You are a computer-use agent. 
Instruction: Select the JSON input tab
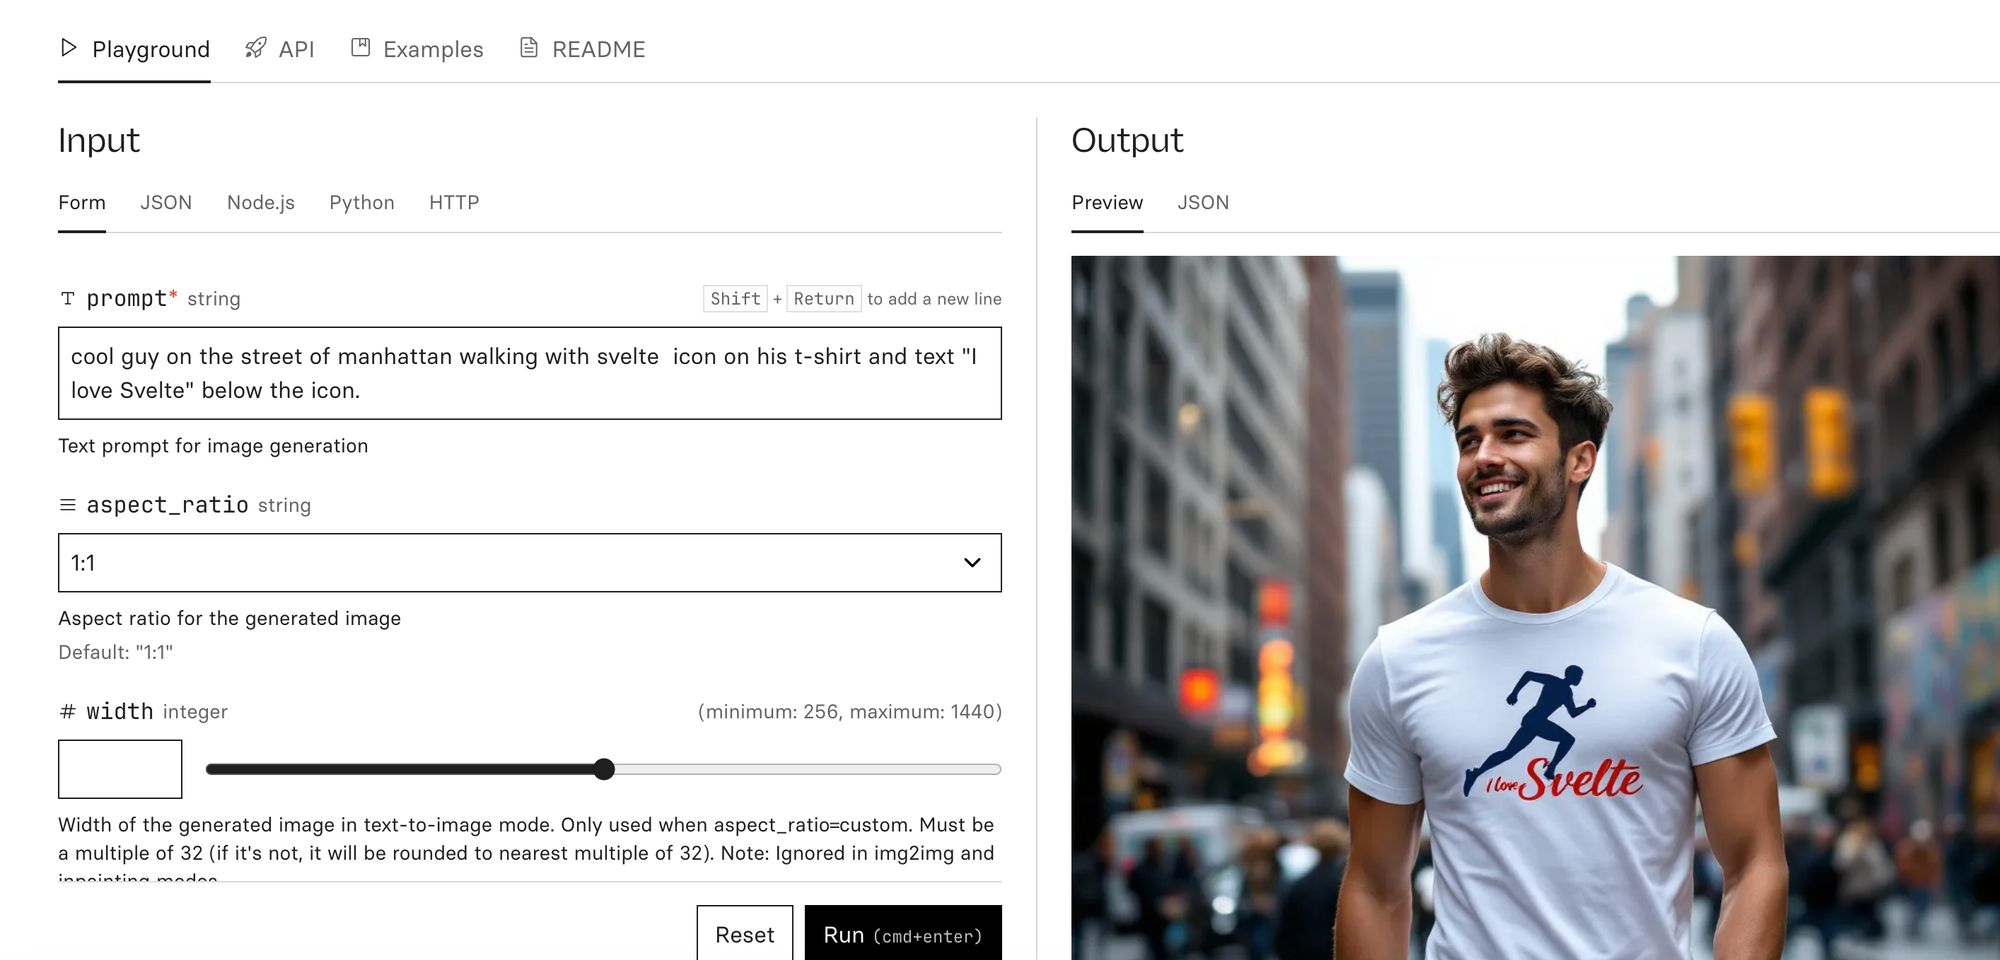click(166, 203)
